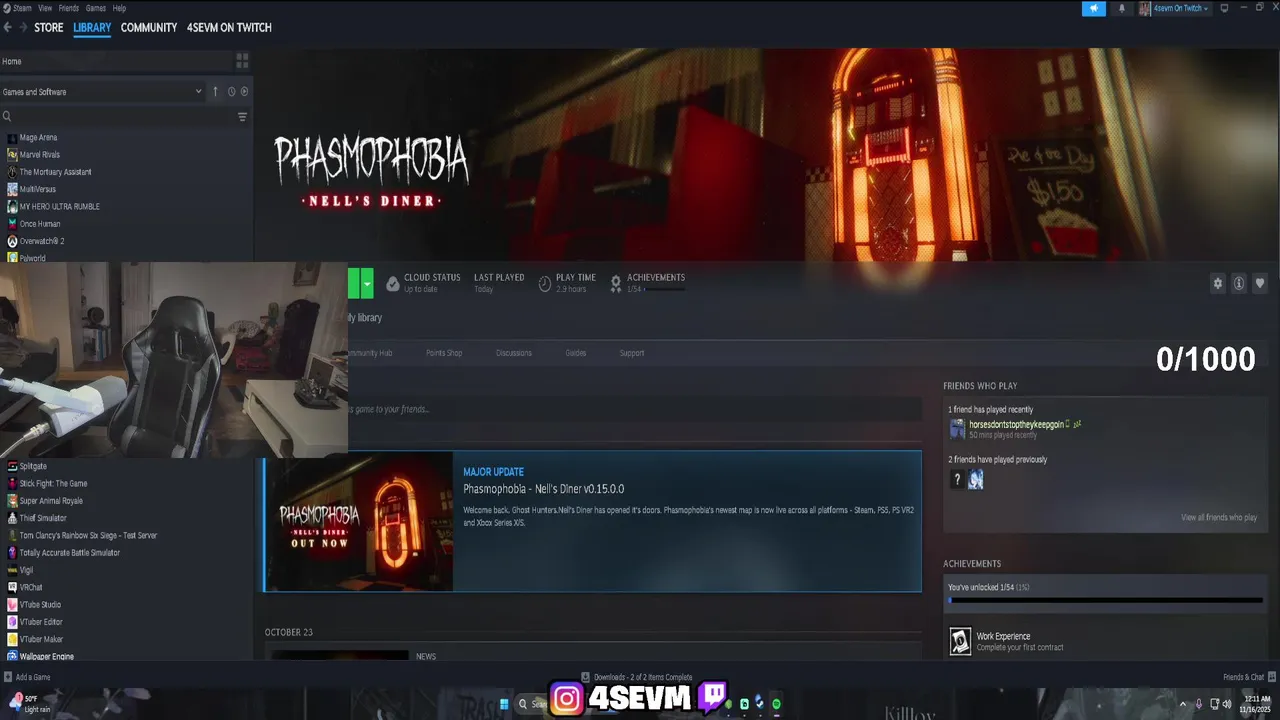Open the announcements megaphone icon
This screenshot has width=1280, height=720.
[1094, 8]
